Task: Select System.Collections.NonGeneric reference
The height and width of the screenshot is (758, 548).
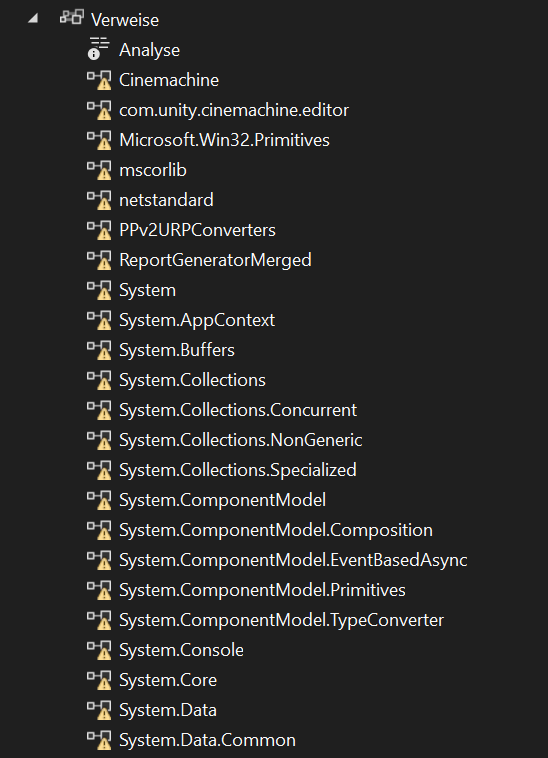Action: (241, 440)
